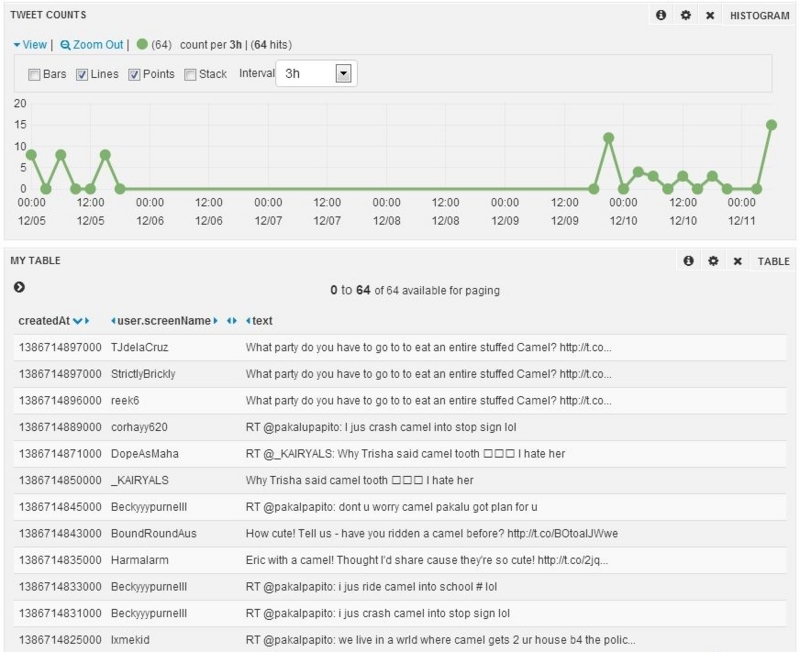Disable the Lines checkbox
The image size is (800, 652).
click(82, 75)
